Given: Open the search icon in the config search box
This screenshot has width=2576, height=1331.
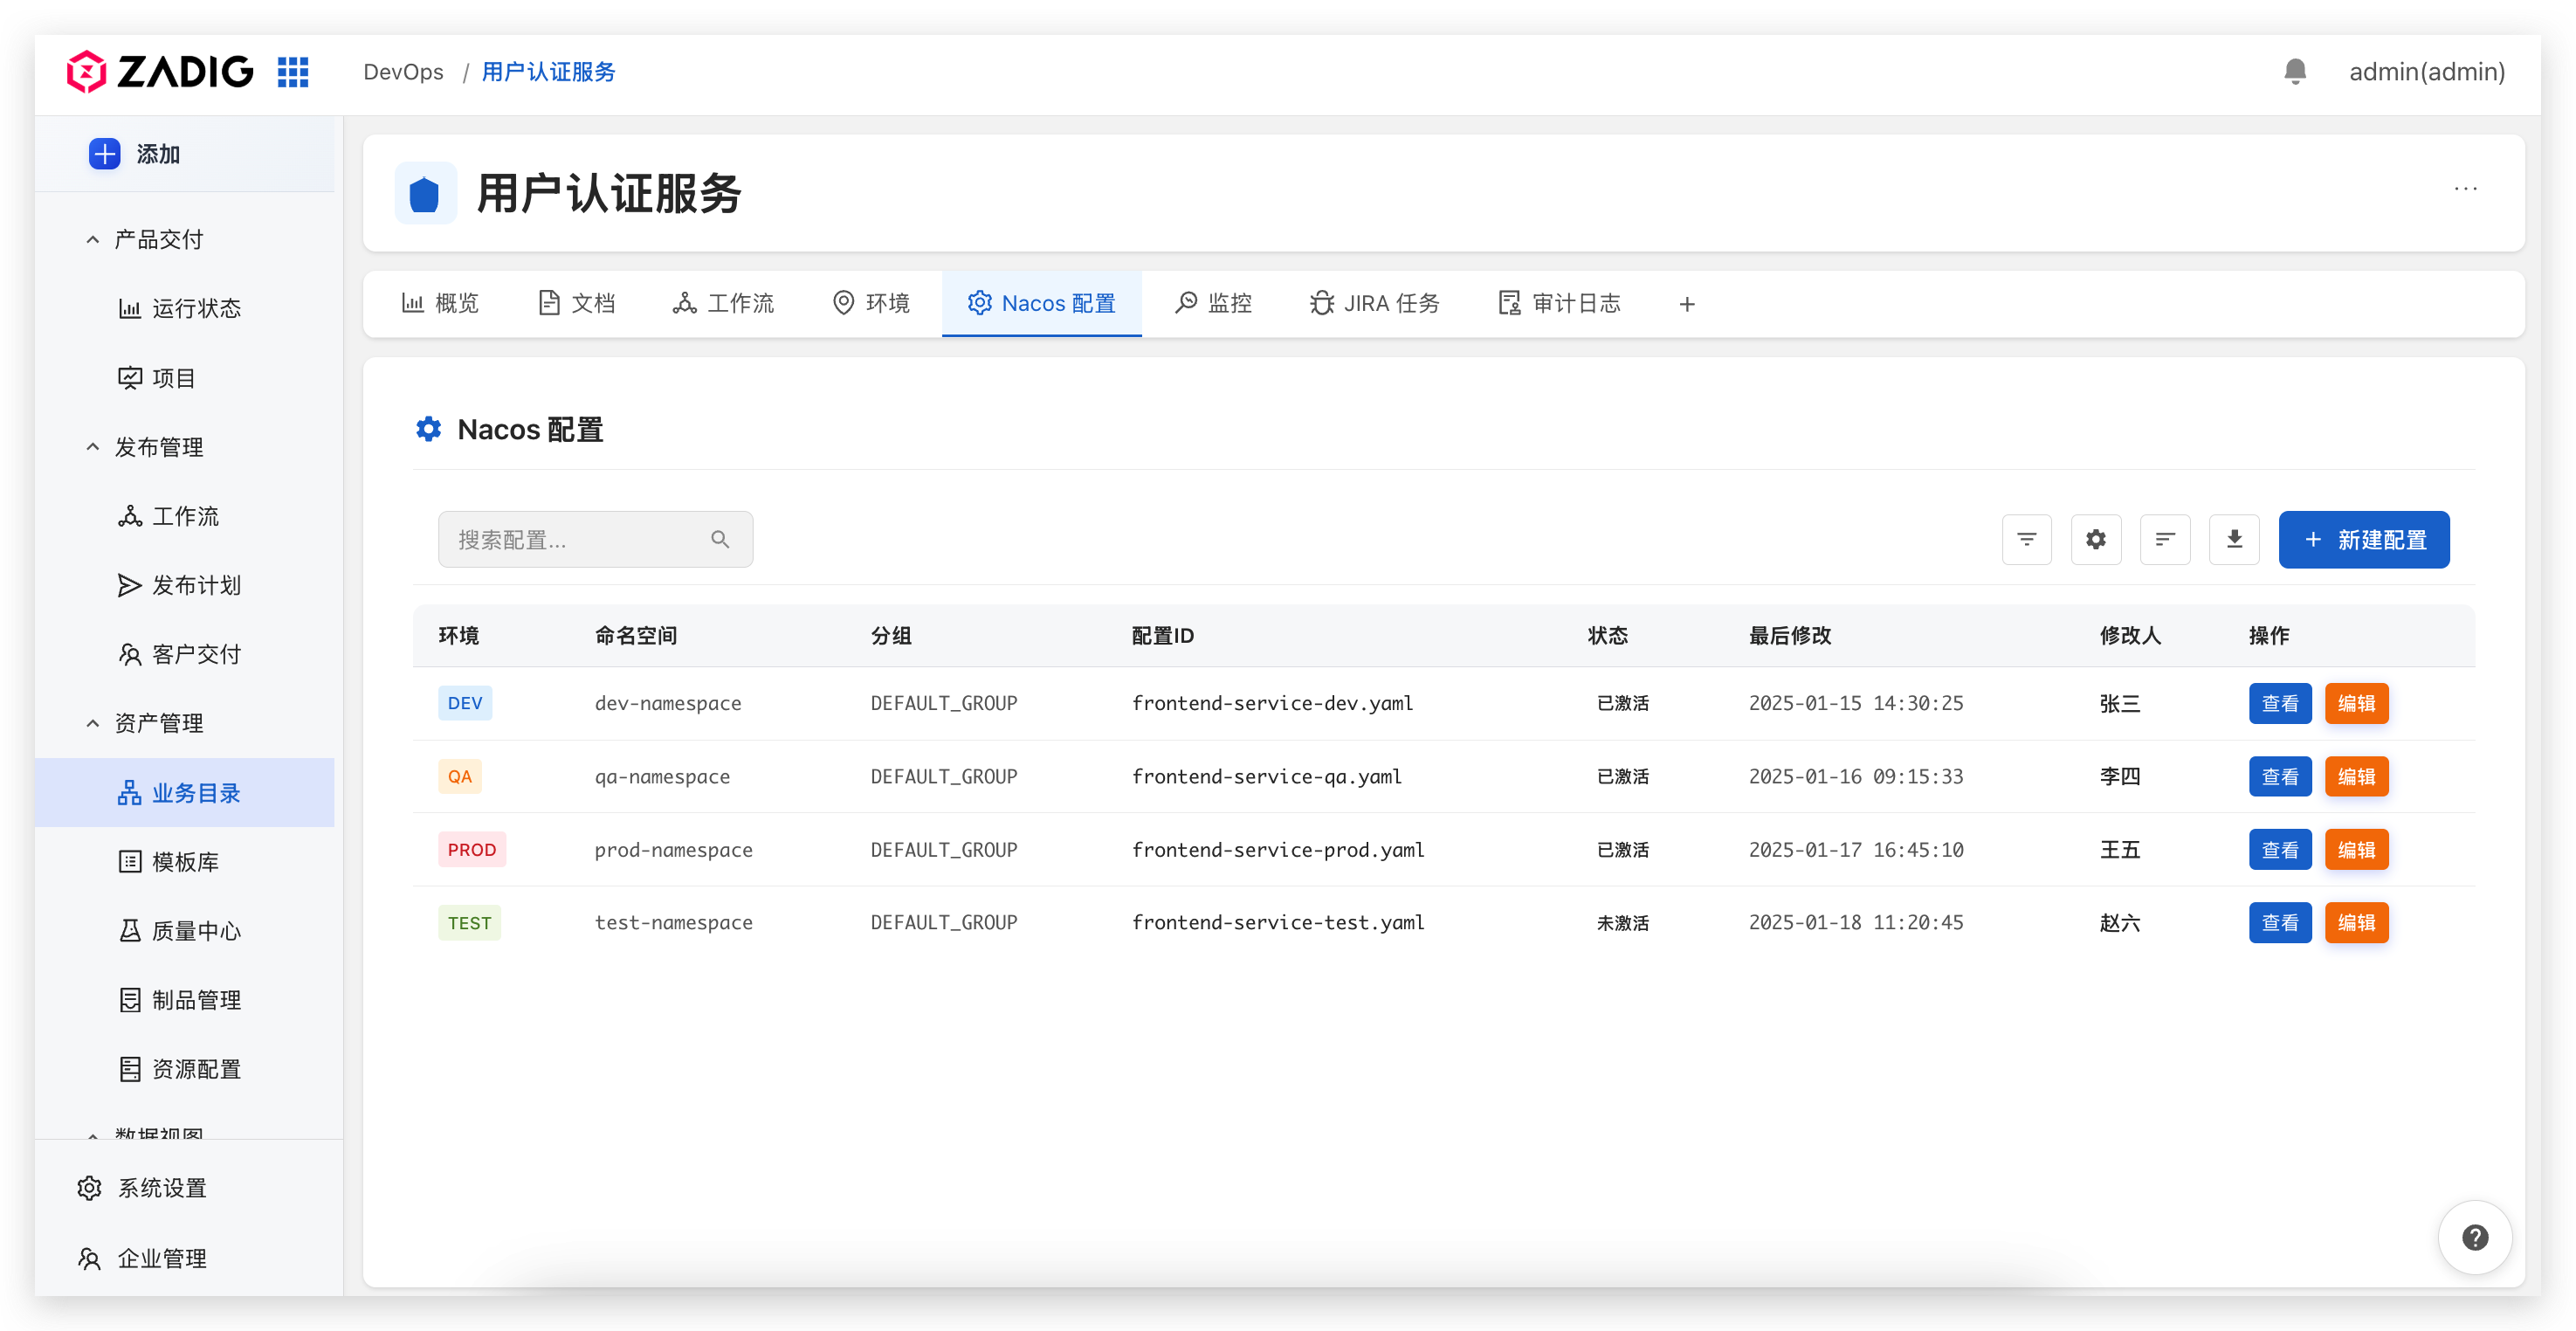Looking at the screenshot, I should click(720, 539).
